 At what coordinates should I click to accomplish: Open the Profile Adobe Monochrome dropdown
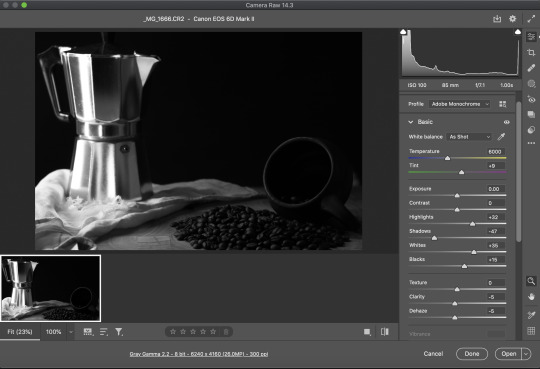click(459, 104)
